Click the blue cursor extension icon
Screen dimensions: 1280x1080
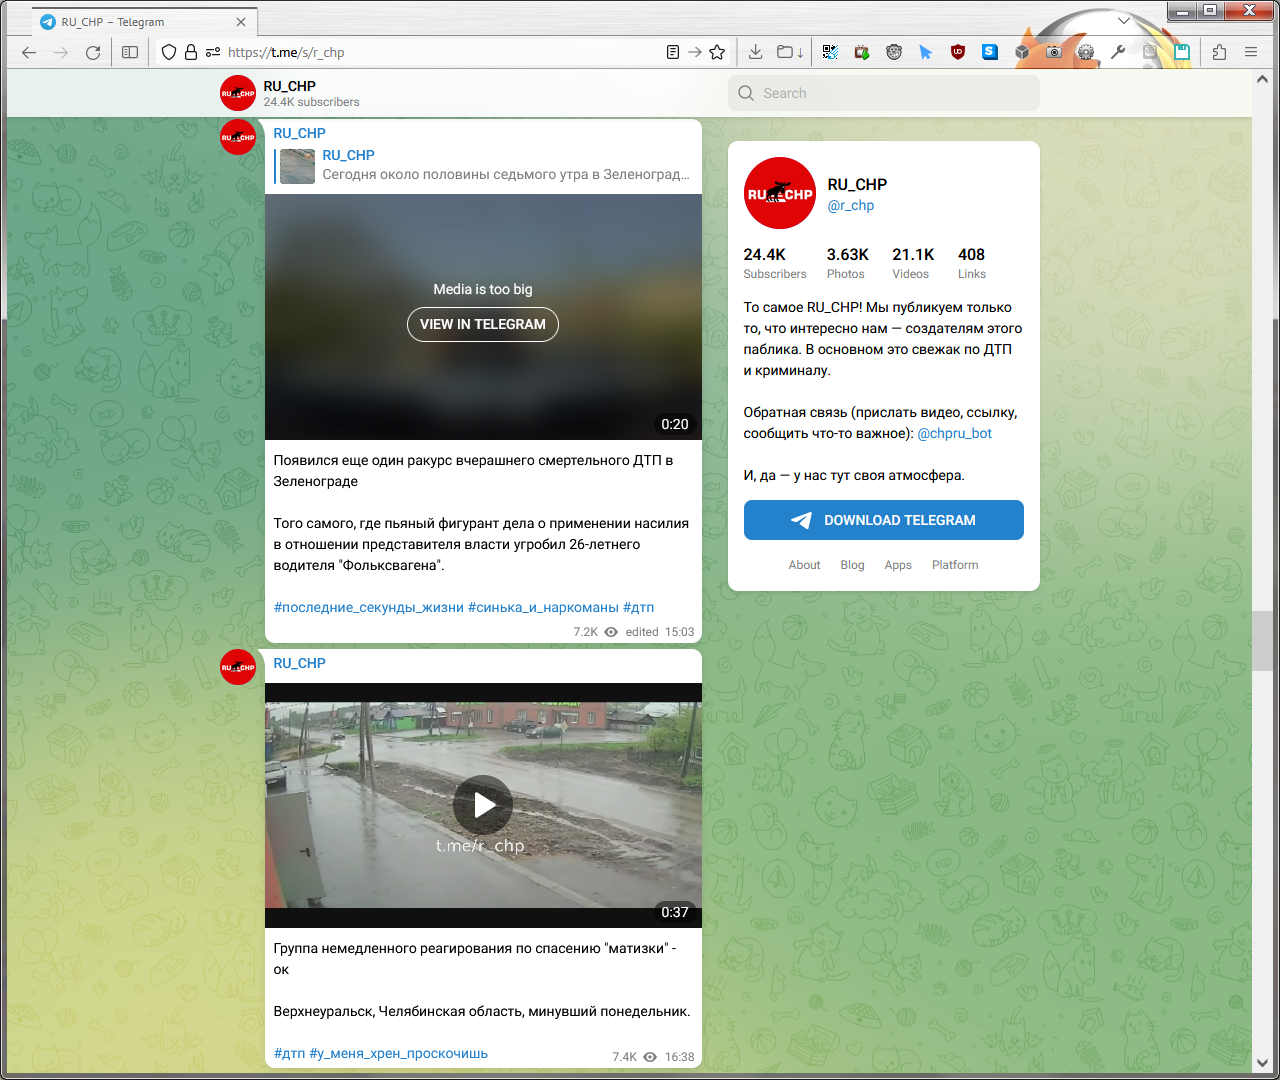[x=926, y=52]
